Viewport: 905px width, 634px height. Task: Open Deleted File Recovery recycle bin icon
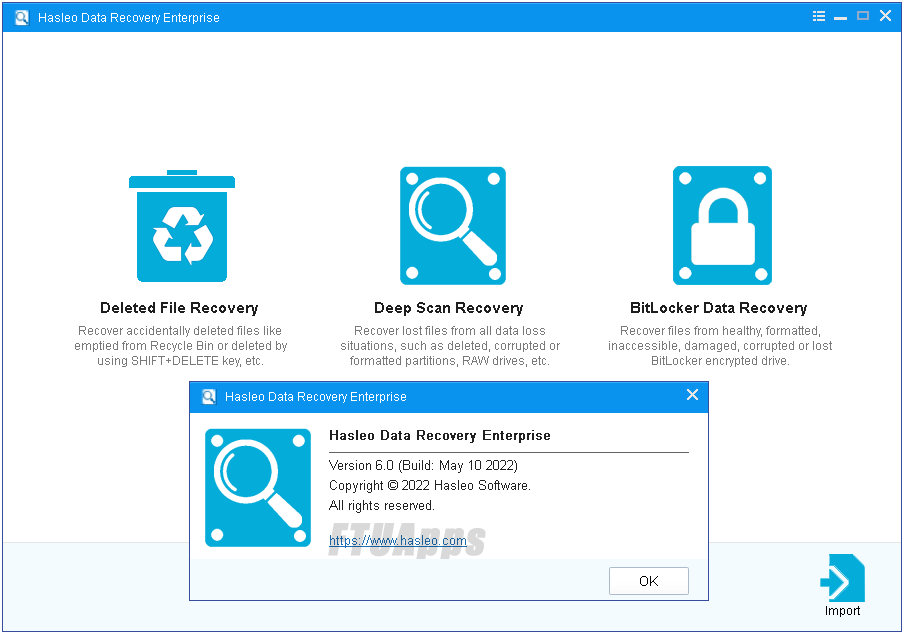182,226
